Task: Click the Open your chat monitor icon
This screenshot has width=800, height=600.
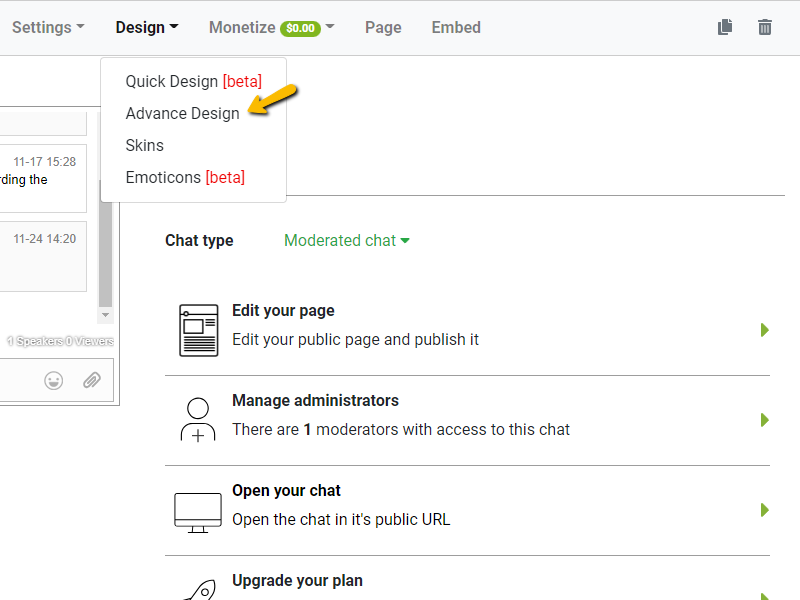Action: point(198,510)
